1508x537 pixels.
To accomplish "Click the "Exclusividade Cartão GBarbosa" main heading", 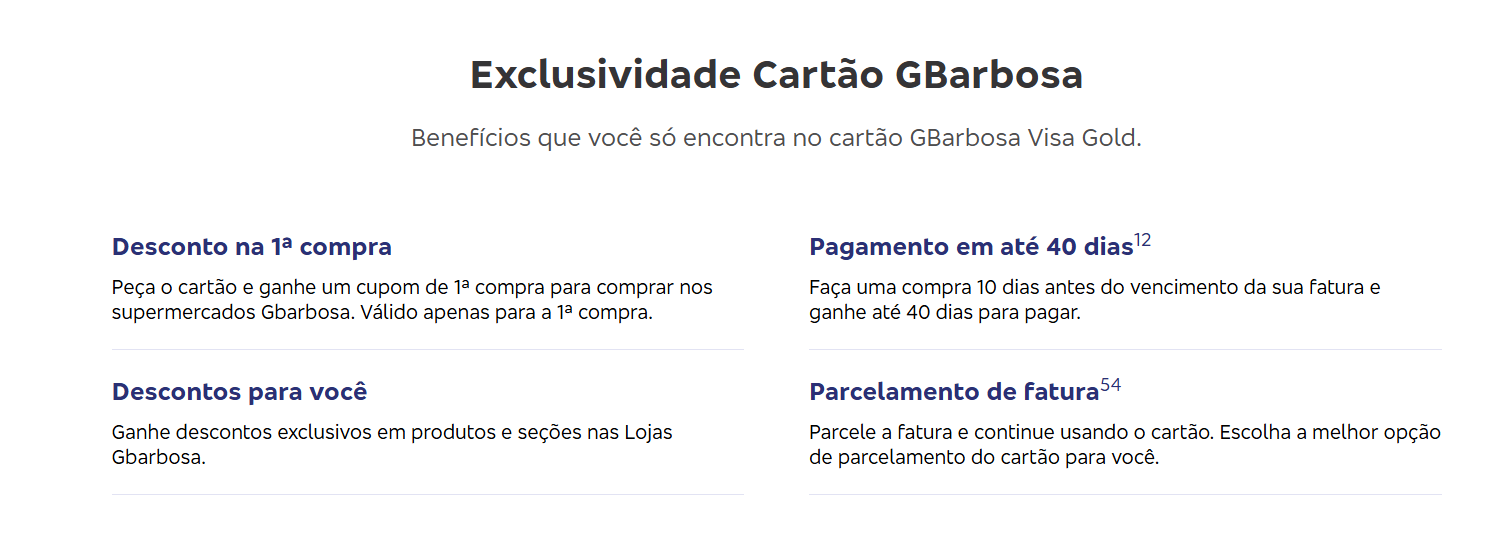I will (x=776, y=76).
